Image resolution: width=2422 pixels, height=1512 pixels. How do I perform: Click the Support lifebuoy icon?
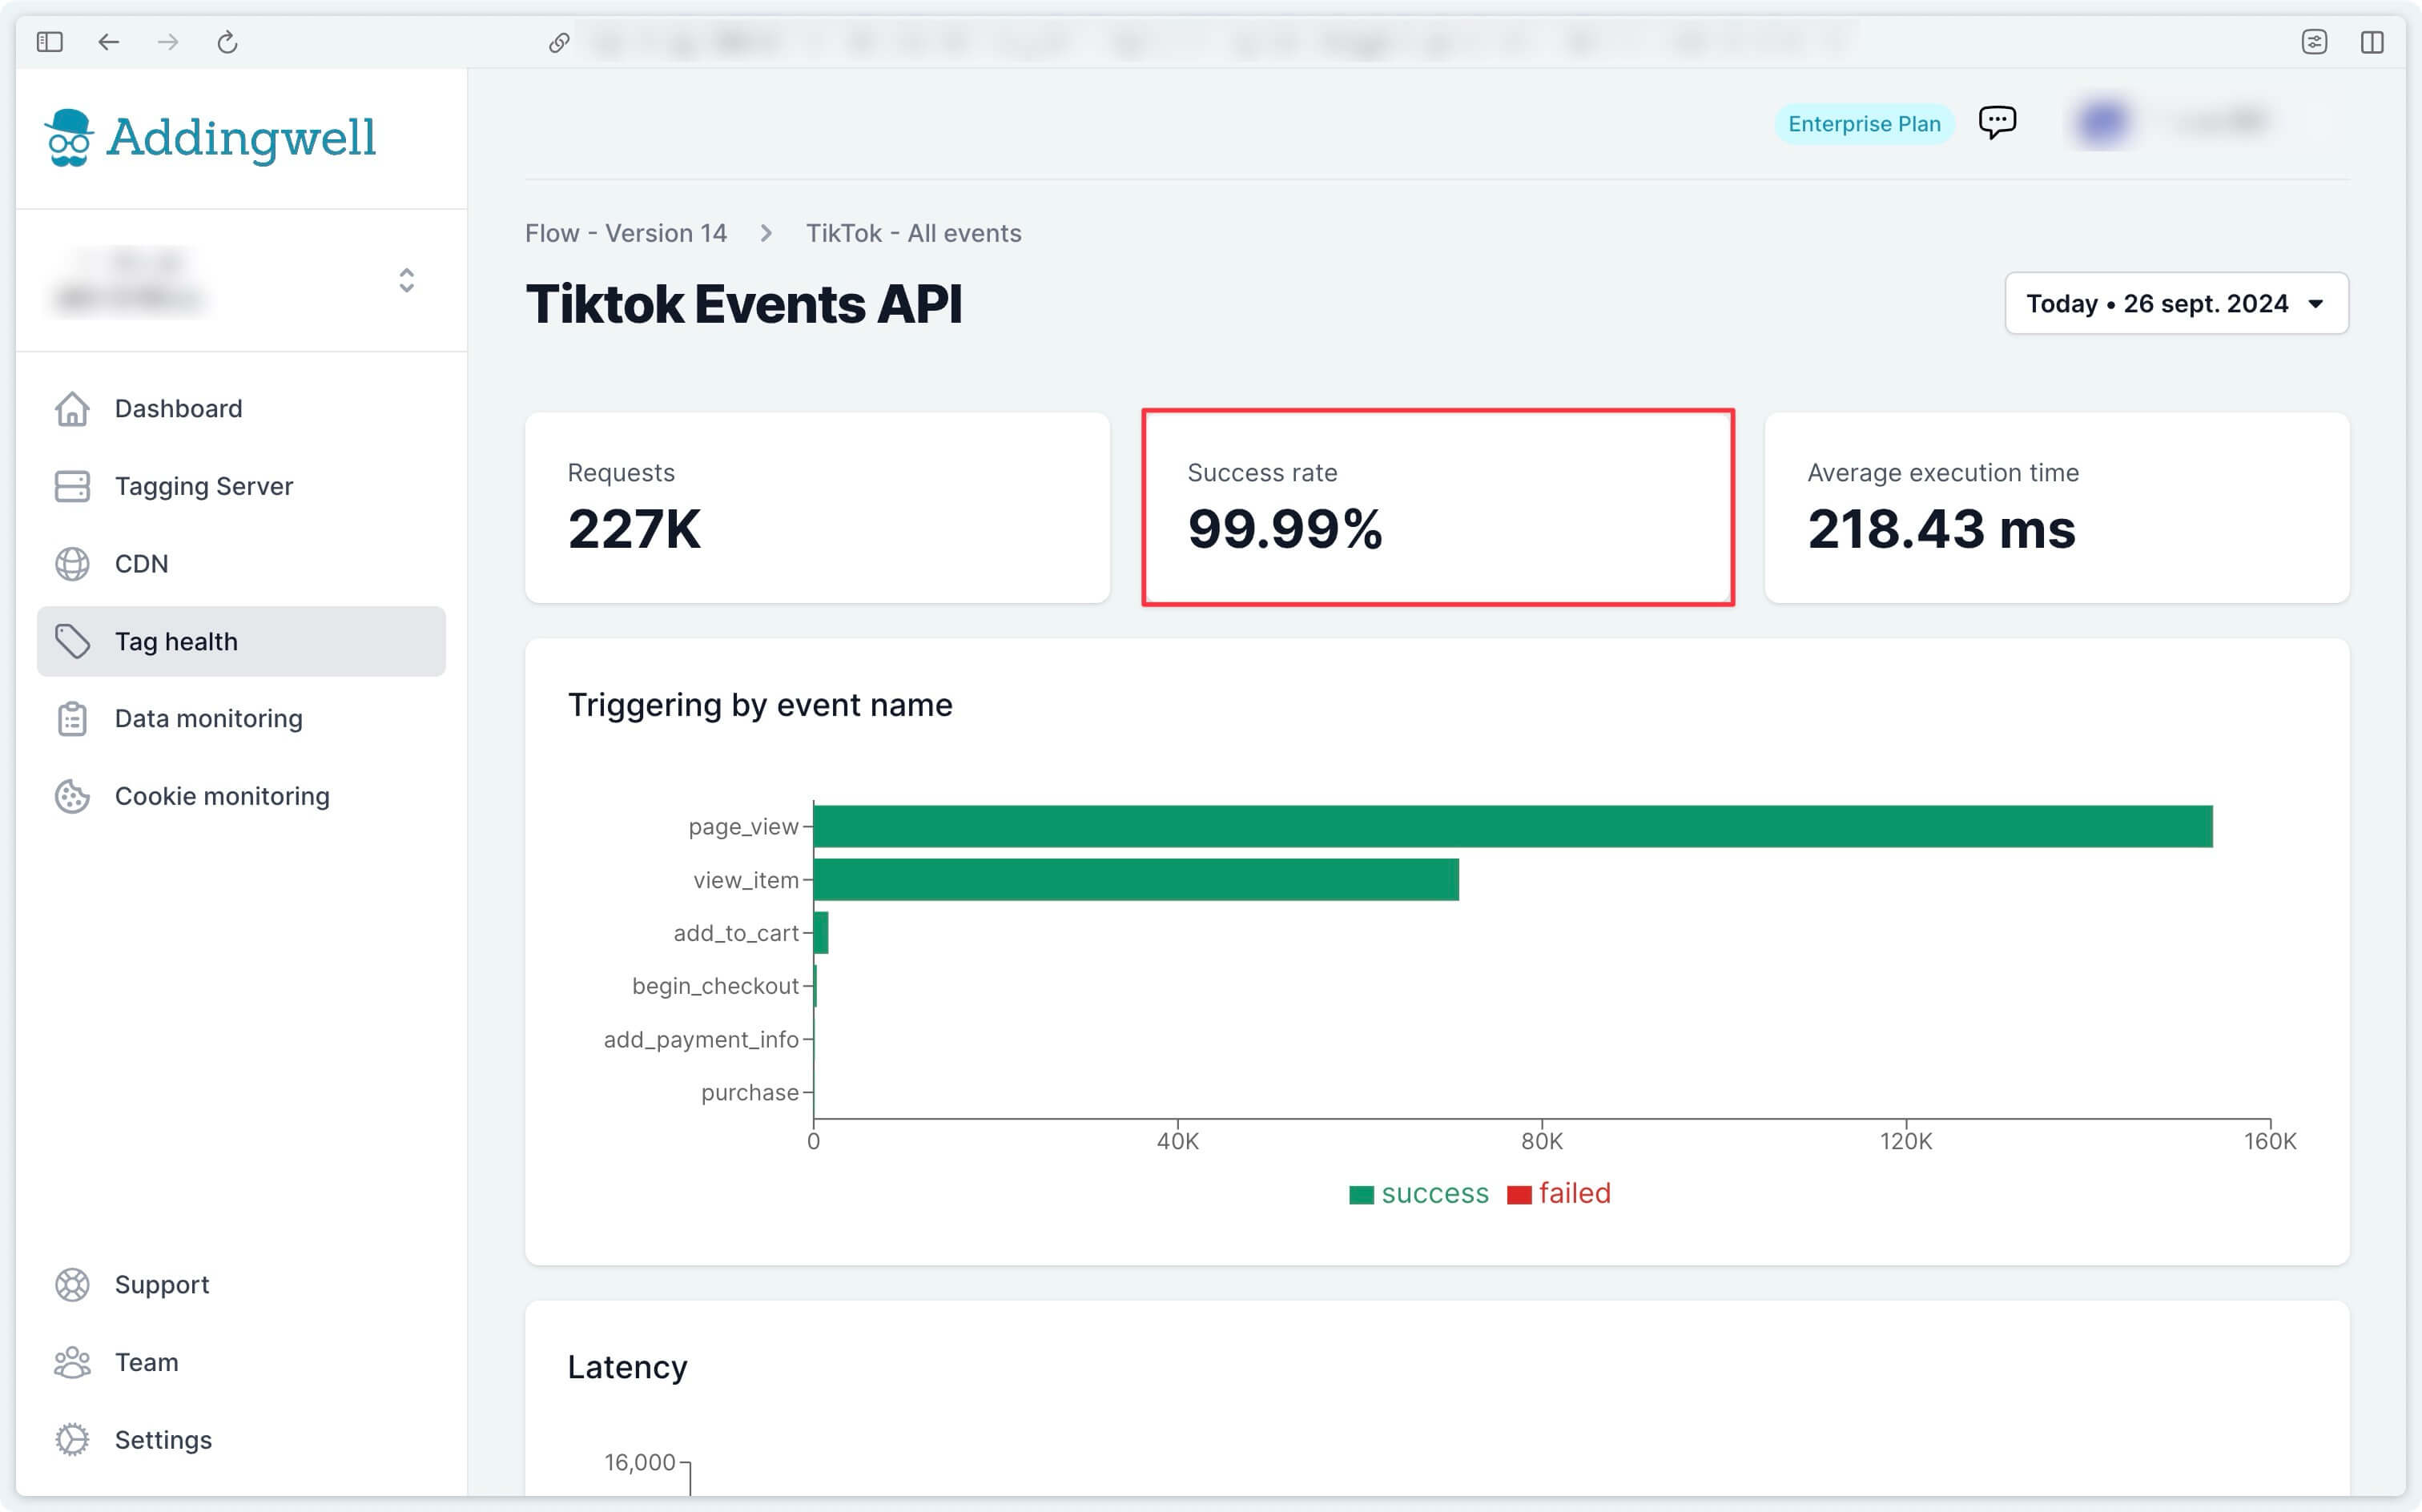click(x=72, y=1285)
